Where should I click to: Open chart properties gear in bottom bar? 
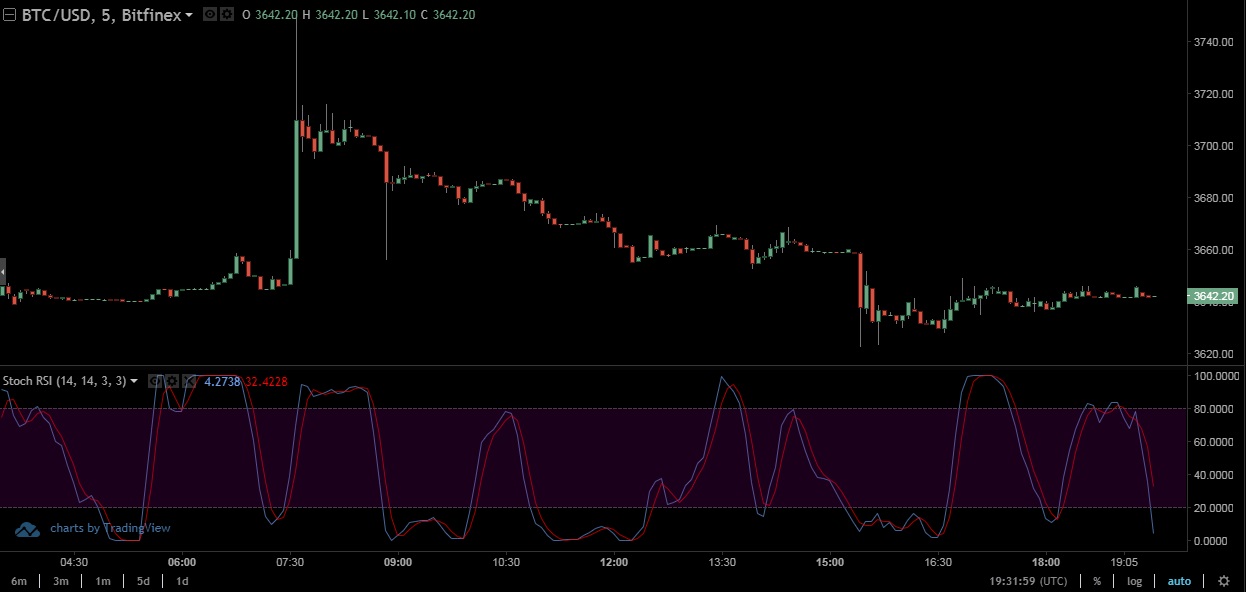pos(1223,581)
